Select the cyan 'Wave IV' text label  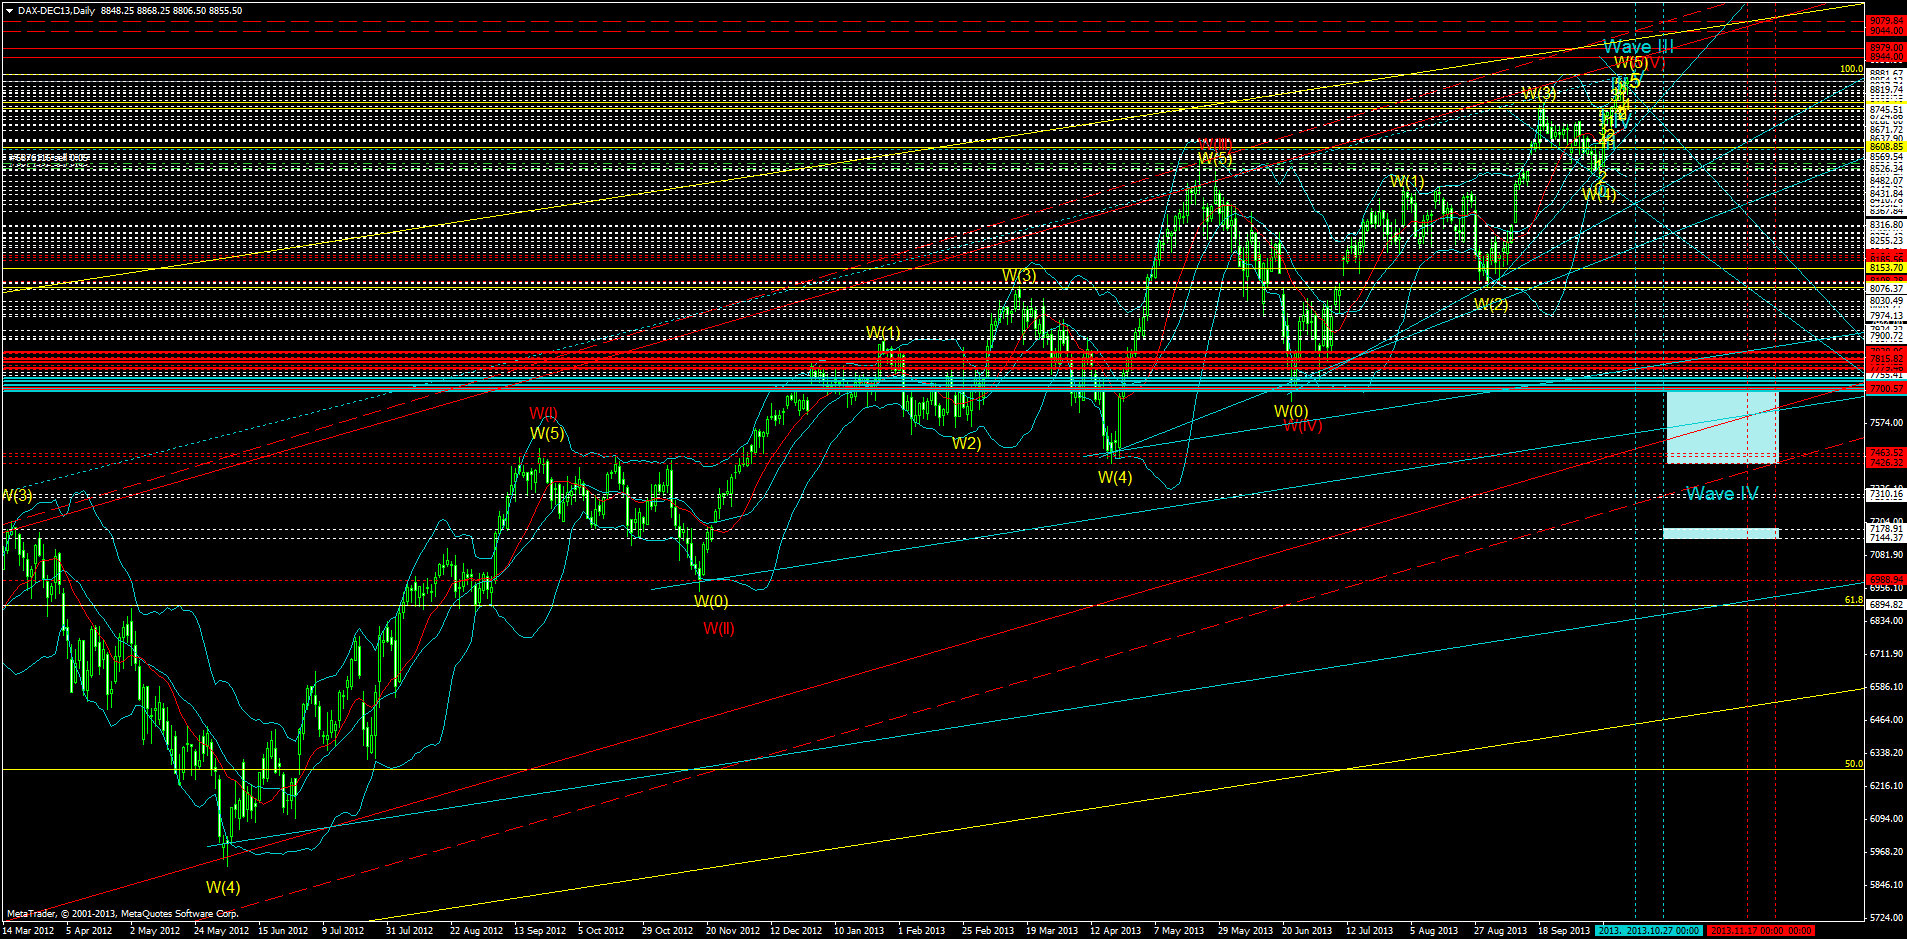[1723, 493]
